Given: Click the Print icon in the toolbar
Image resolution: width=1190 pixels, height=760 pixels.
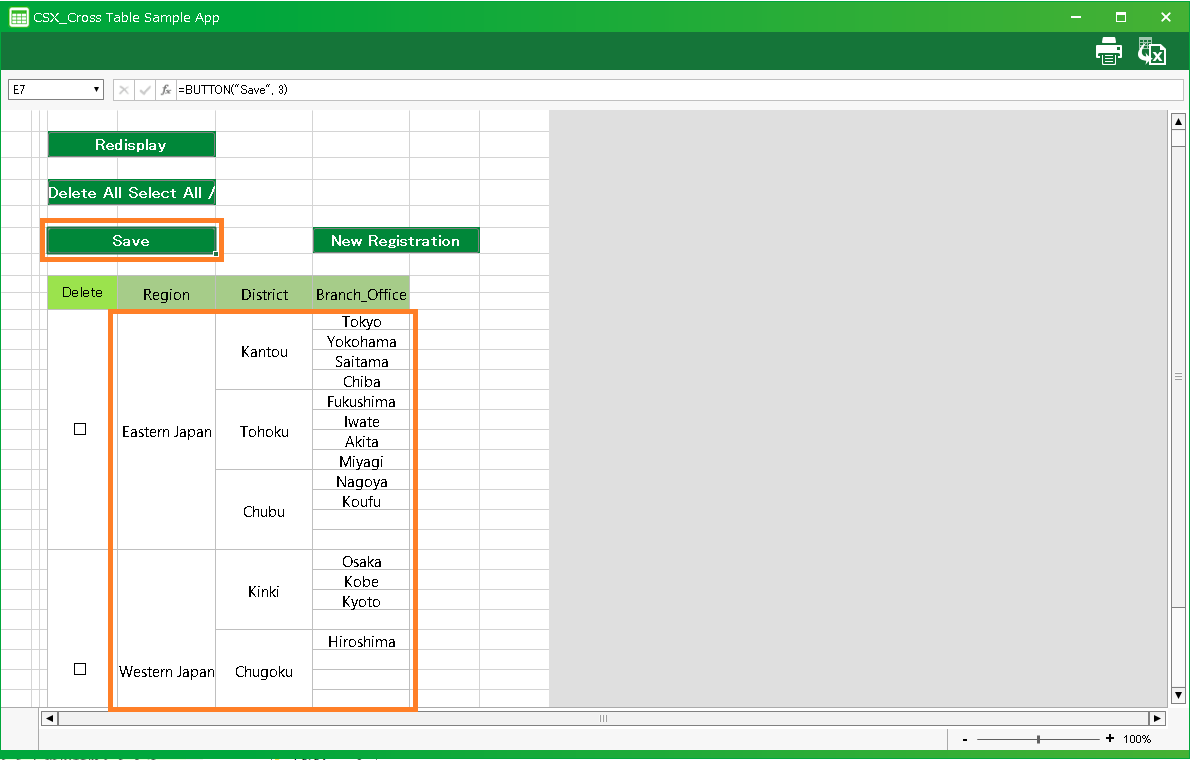Looking at the screenshot, I should (1108, 52).
